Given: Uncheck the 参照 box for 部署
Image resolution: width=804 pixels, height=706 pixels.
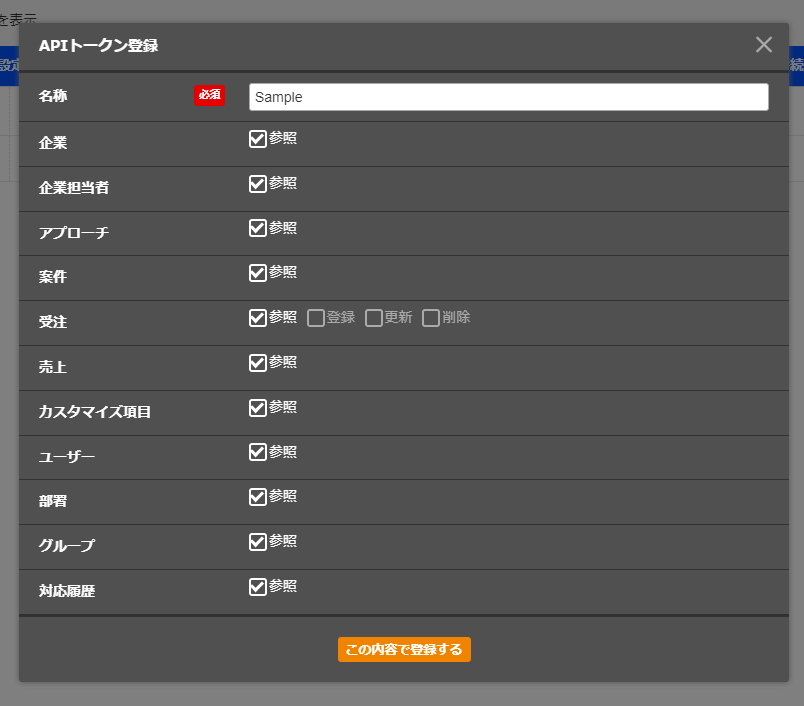Looking at the screenshot, I should point(258,496).
